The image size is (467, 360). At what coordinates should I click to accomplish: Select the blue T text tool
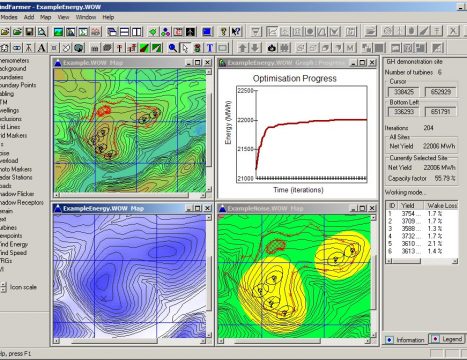[x=210, y=48]
